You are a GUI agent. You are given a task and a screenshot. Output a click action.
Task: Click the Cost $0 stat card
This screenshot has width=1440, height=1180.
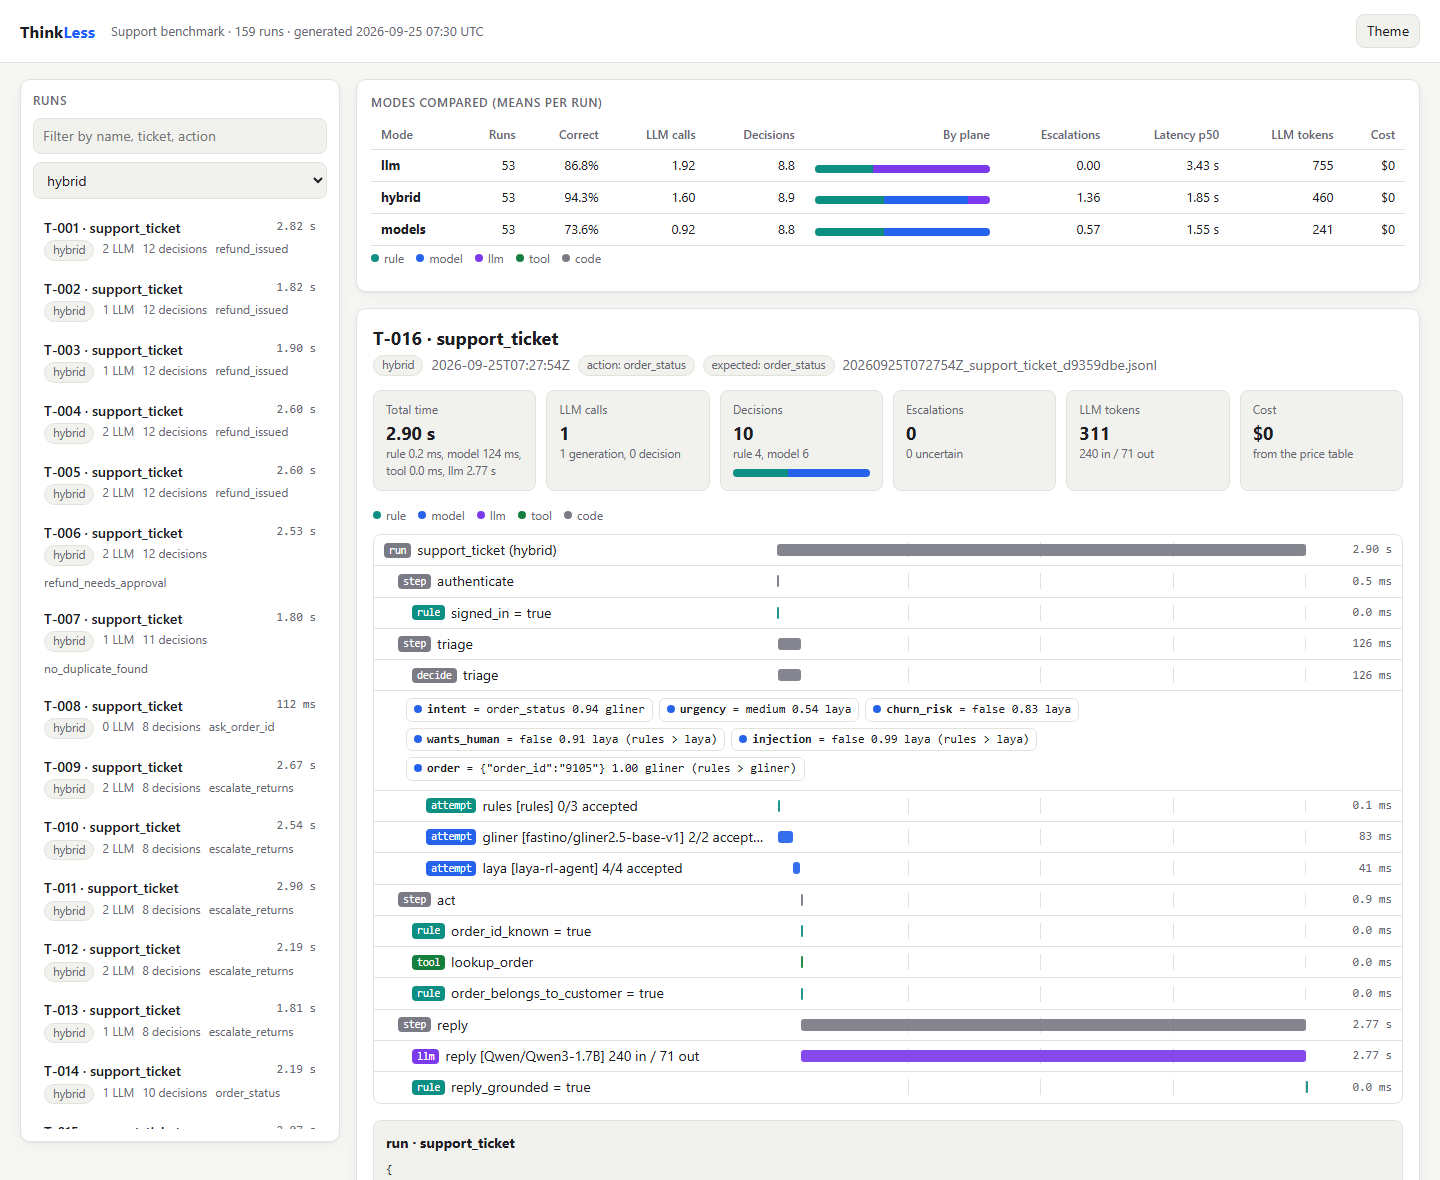[x=1321, y=440]
